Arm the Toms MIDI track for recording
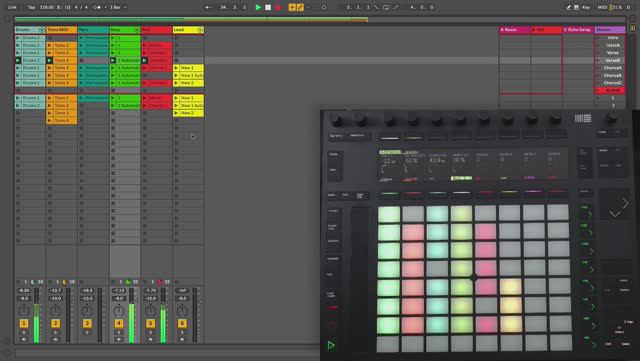The width and height of the screenshot is (640, 361). click(56, 339)
